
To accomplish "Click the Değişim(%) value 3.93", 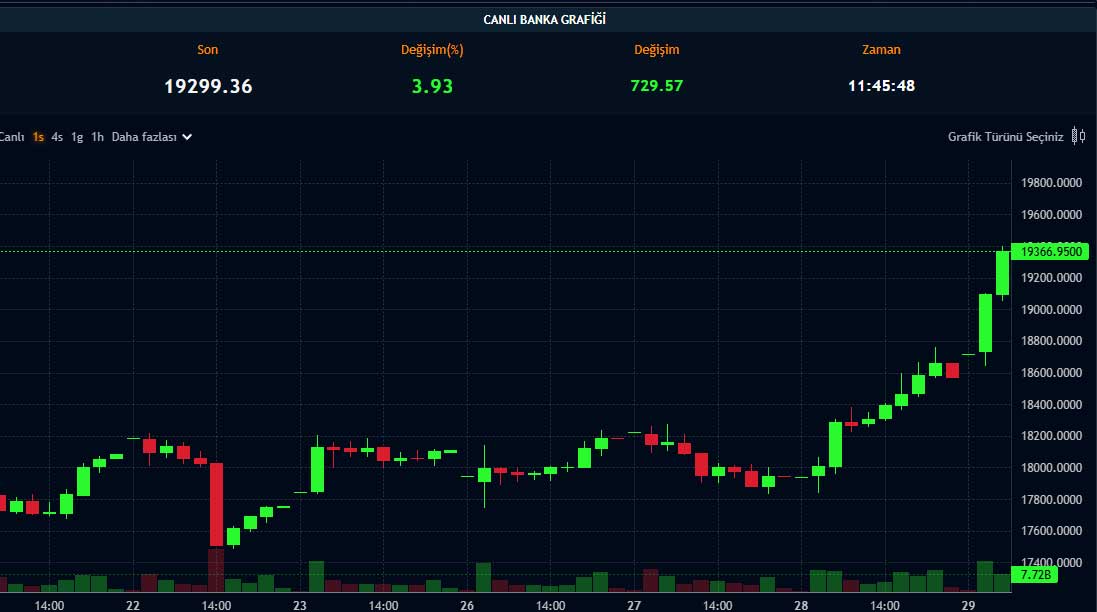I will tap(432, 86).
